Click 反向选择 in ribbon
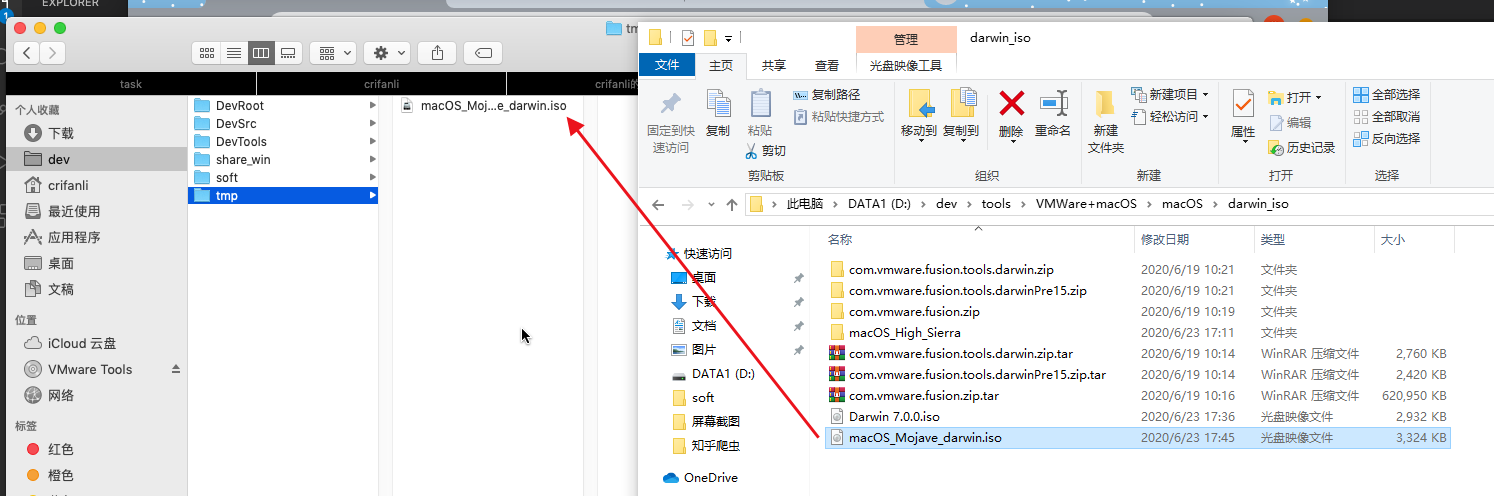 point(1387,139)
